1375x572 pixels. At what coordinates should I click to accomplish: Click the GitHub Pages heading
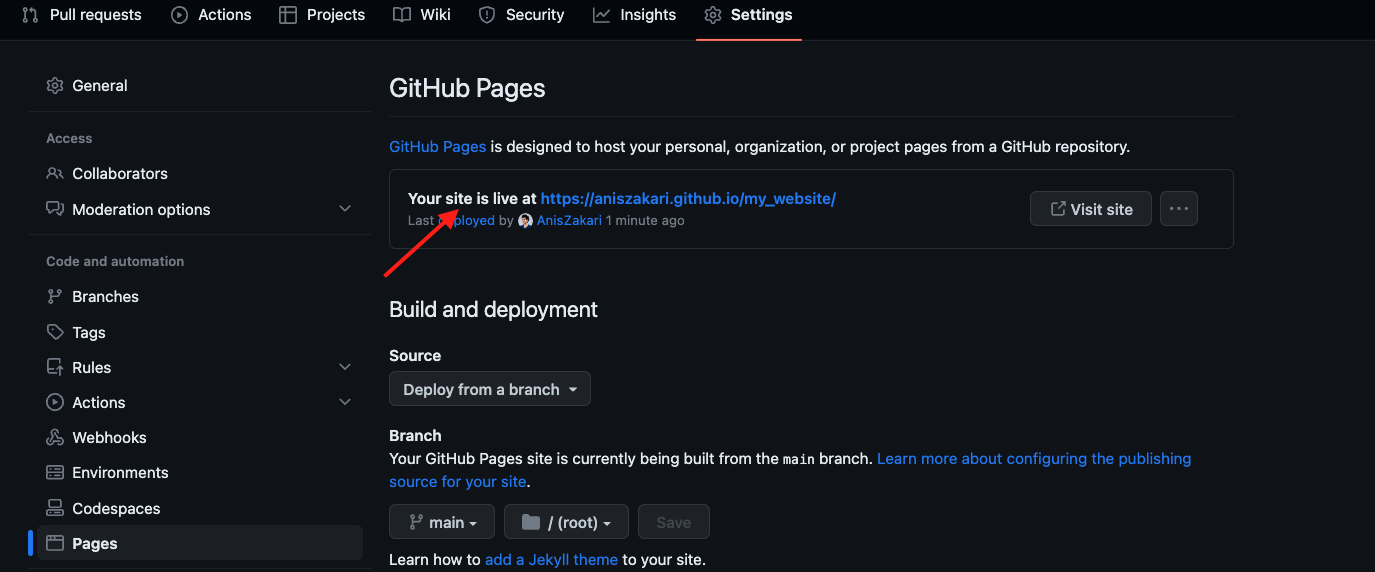click(467, 88)
